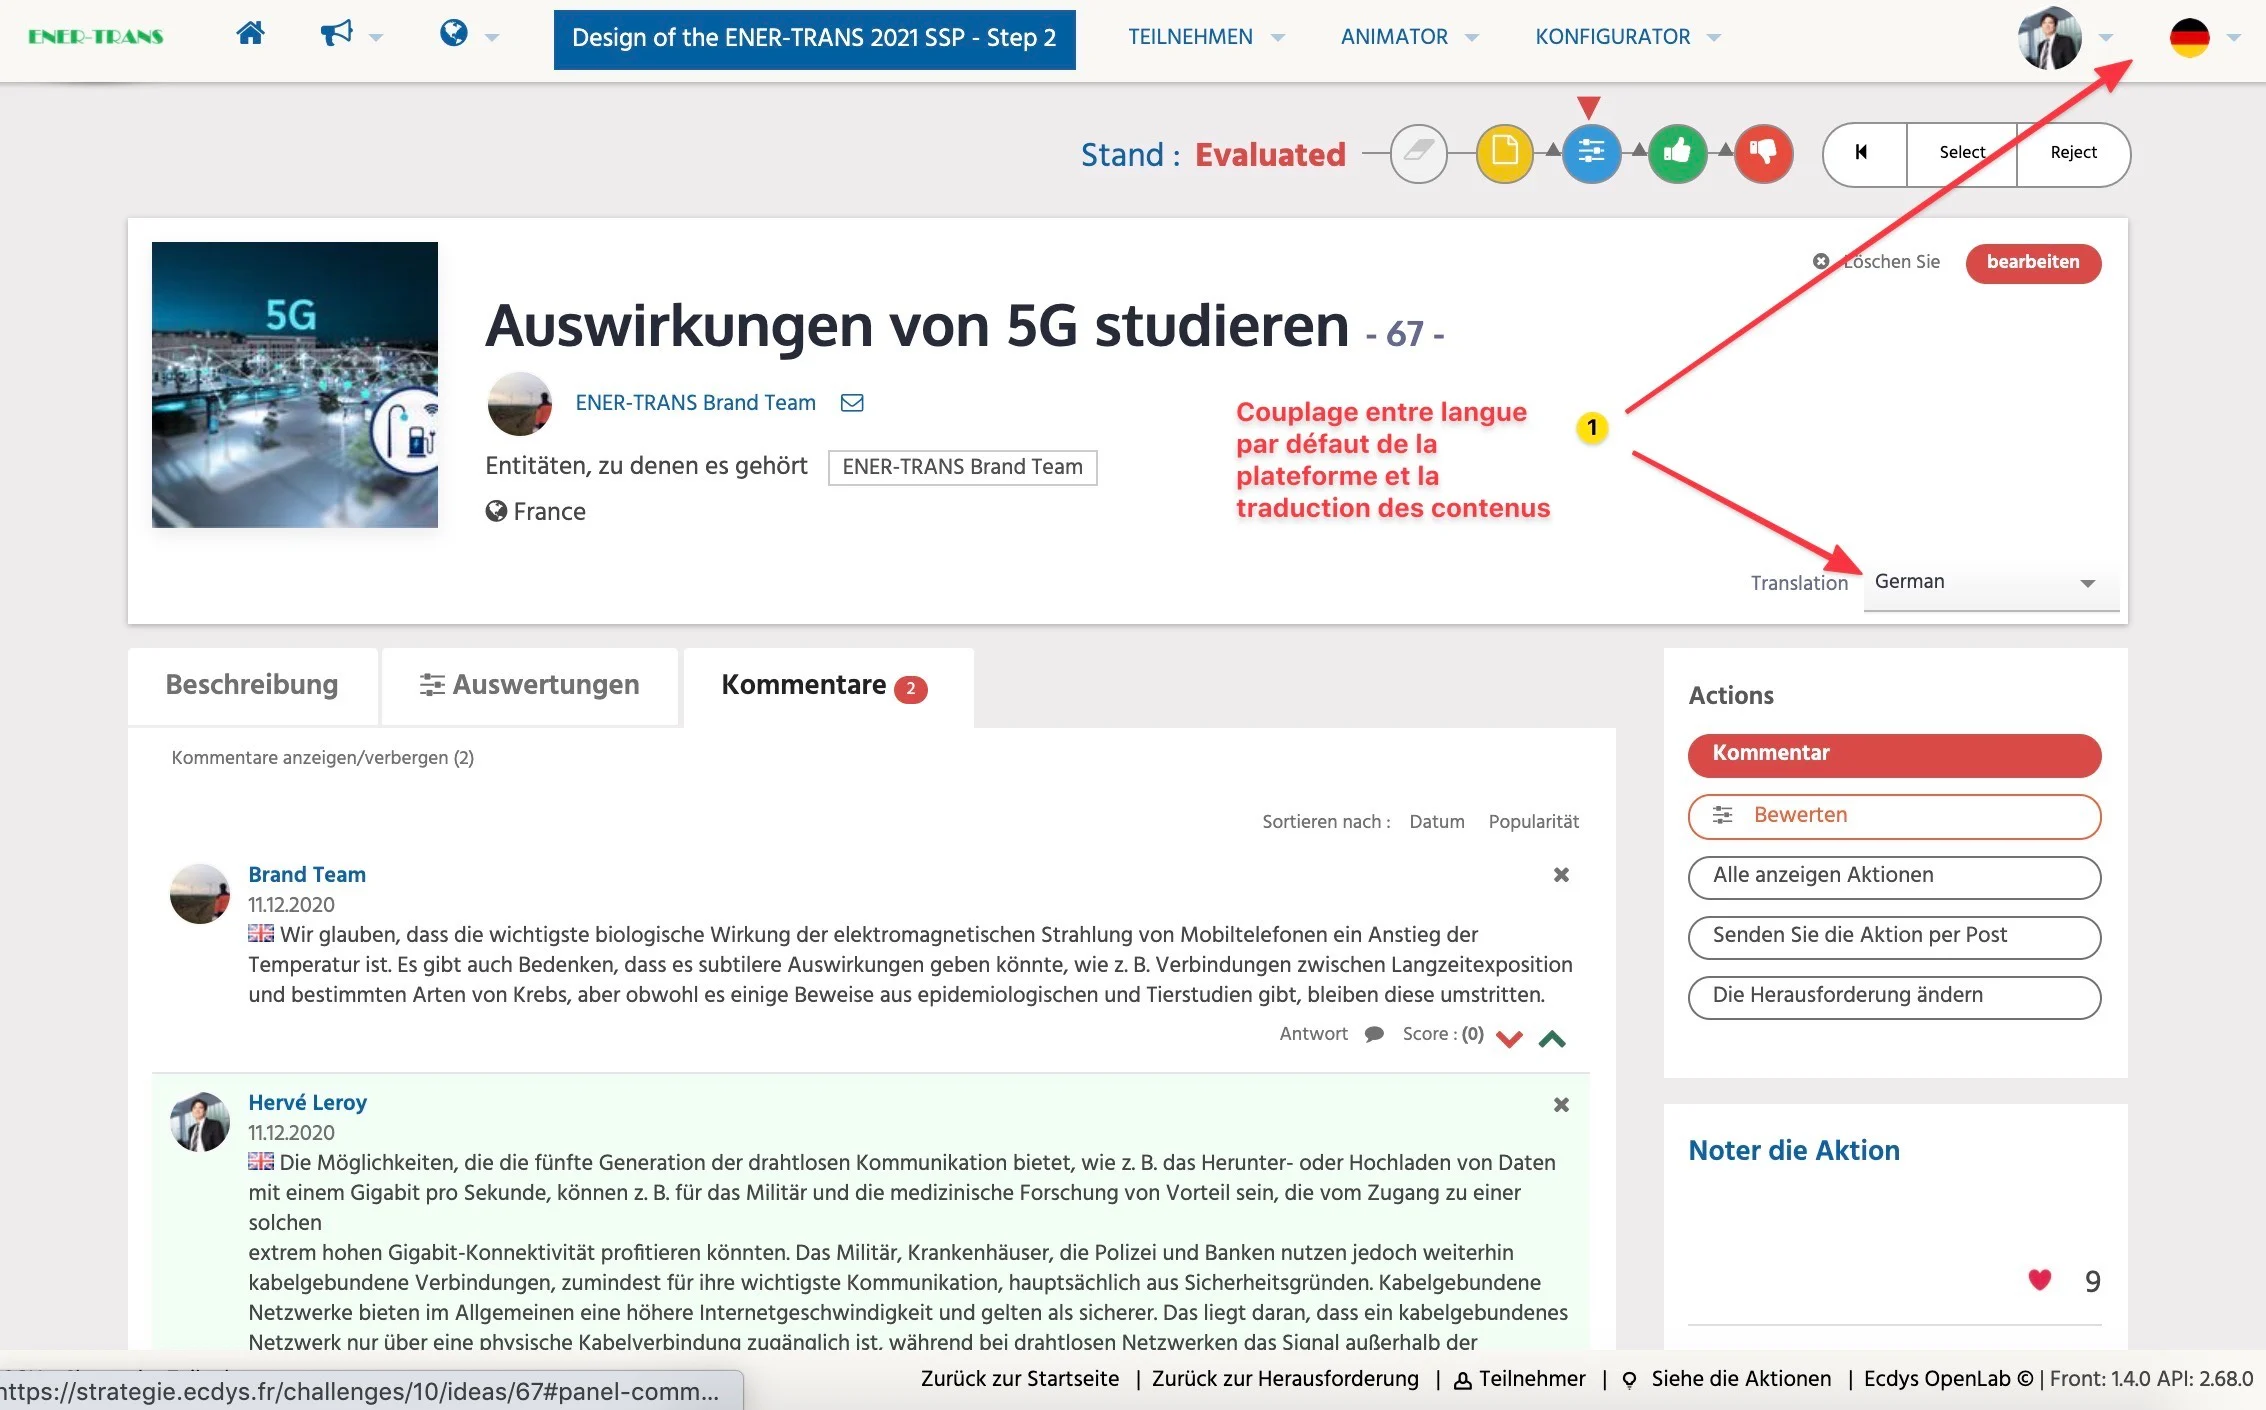Click the ENER-TRANS logo

[x=96, y=37]
